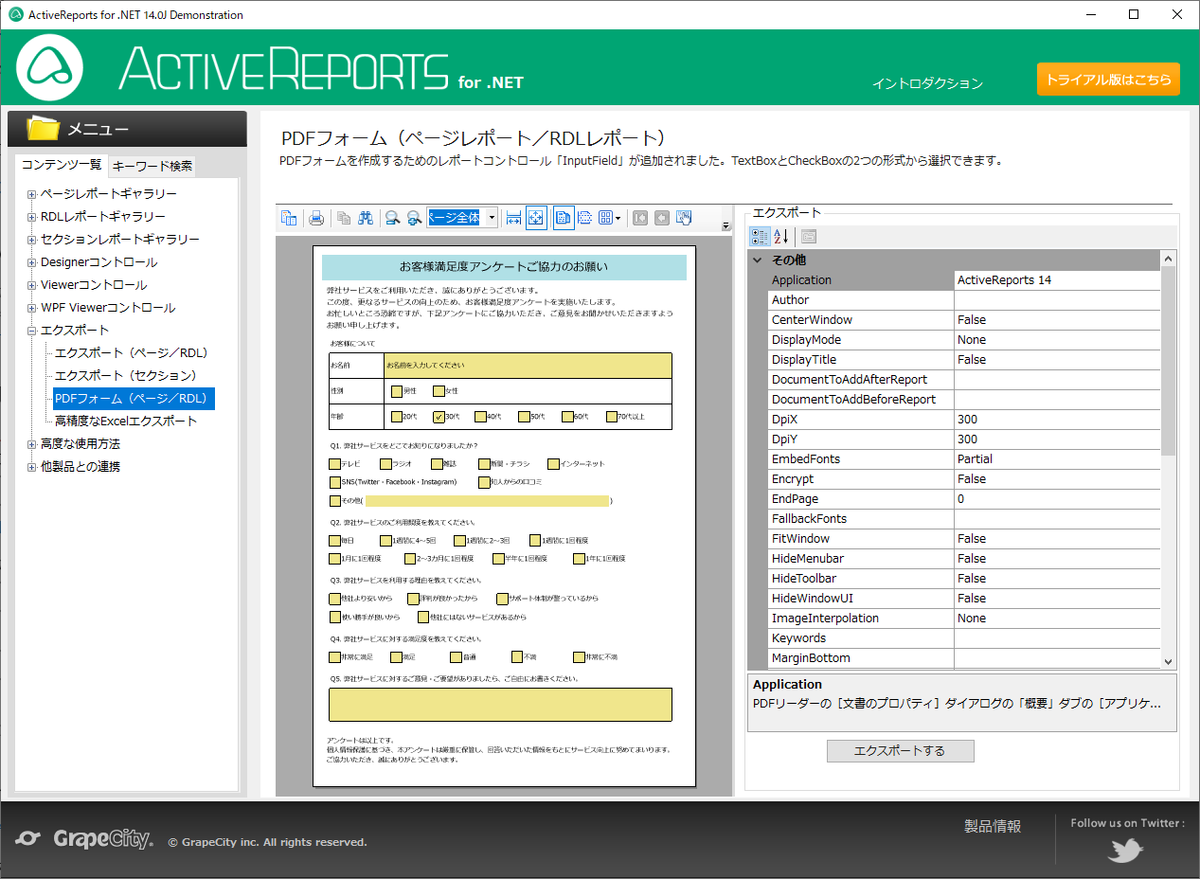
Task: Check the 男性 checkbox in form
Action: [x=397, y=391]
